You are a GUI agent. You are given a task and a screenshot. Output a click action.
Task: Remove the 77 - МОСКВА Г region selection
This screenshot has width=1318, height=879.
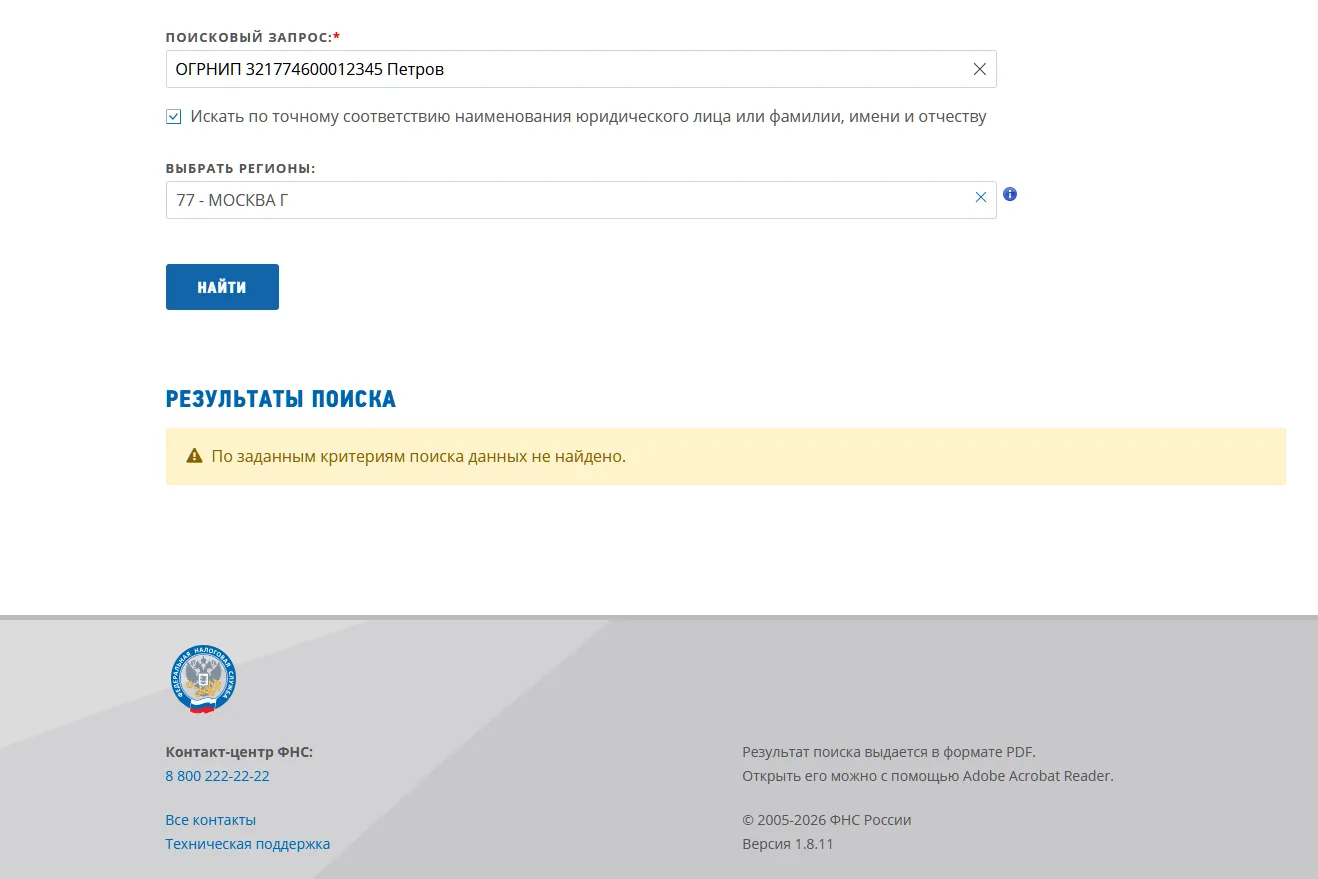pos(981,198)
